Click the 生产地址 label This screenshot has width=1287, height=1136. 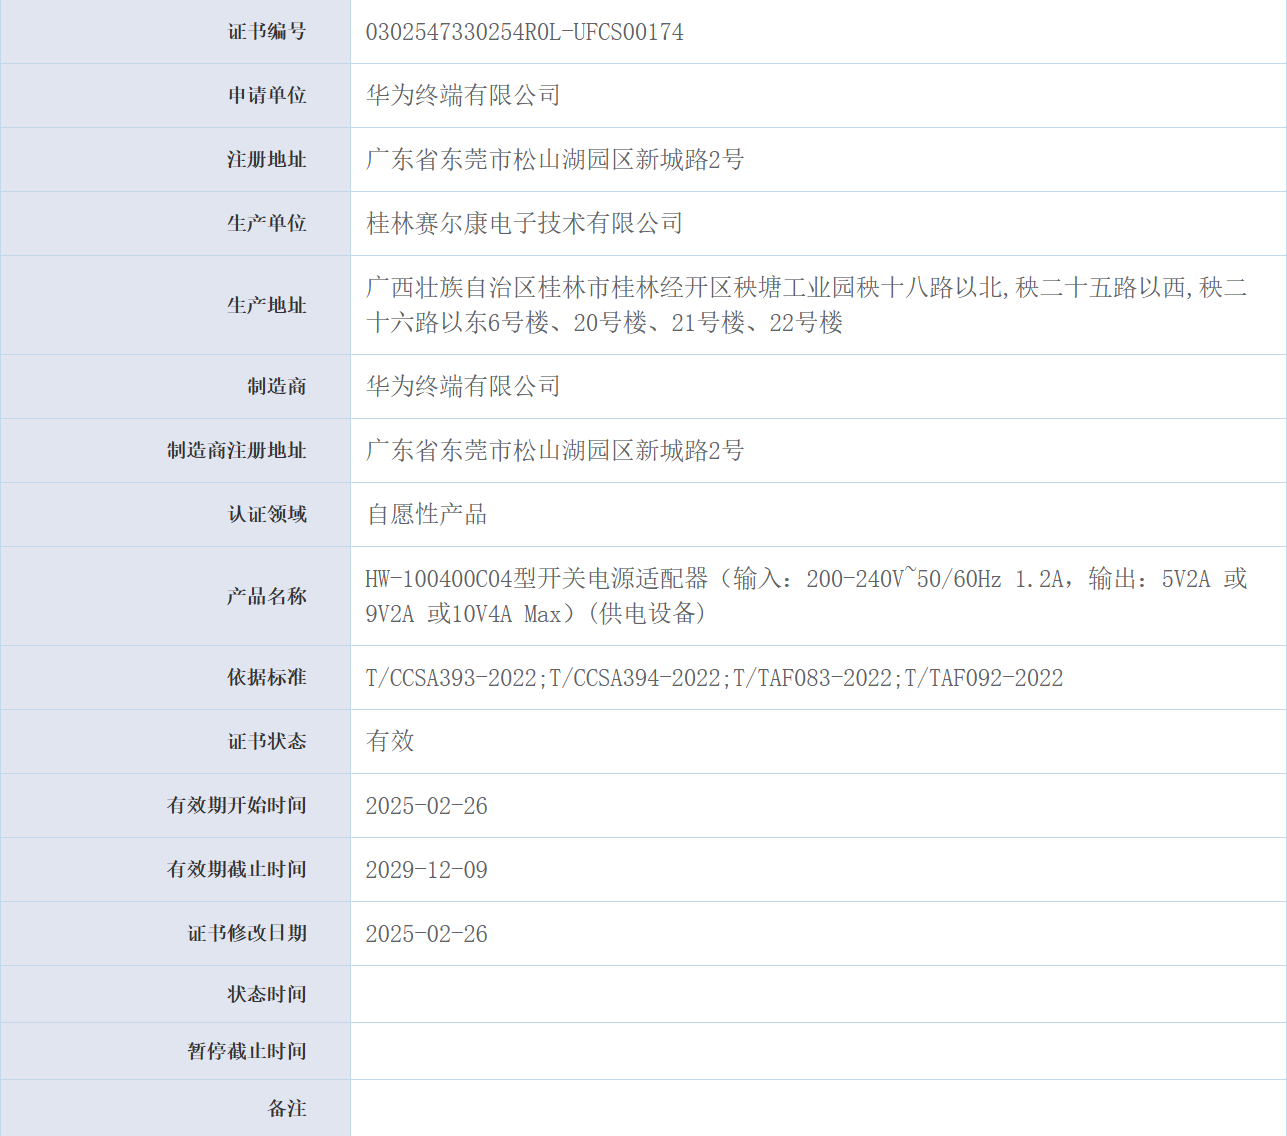pyautogui.click(x=267, y=305)
